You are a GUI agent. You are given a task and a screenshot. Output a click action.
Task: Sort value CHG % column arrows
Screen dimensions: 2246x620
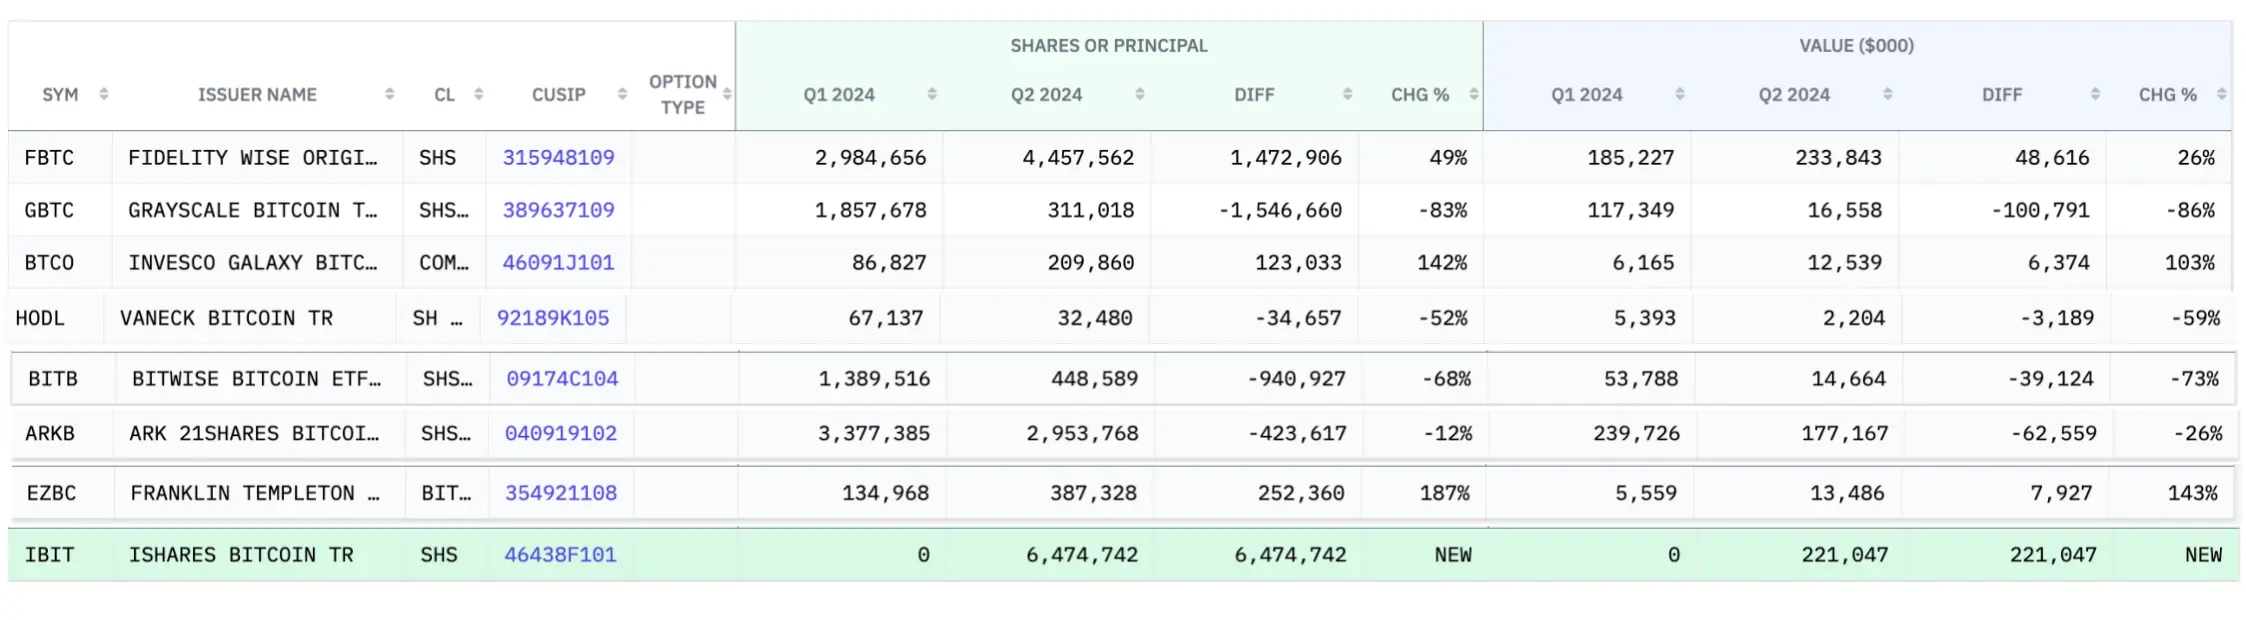[x=2222, y=94]
